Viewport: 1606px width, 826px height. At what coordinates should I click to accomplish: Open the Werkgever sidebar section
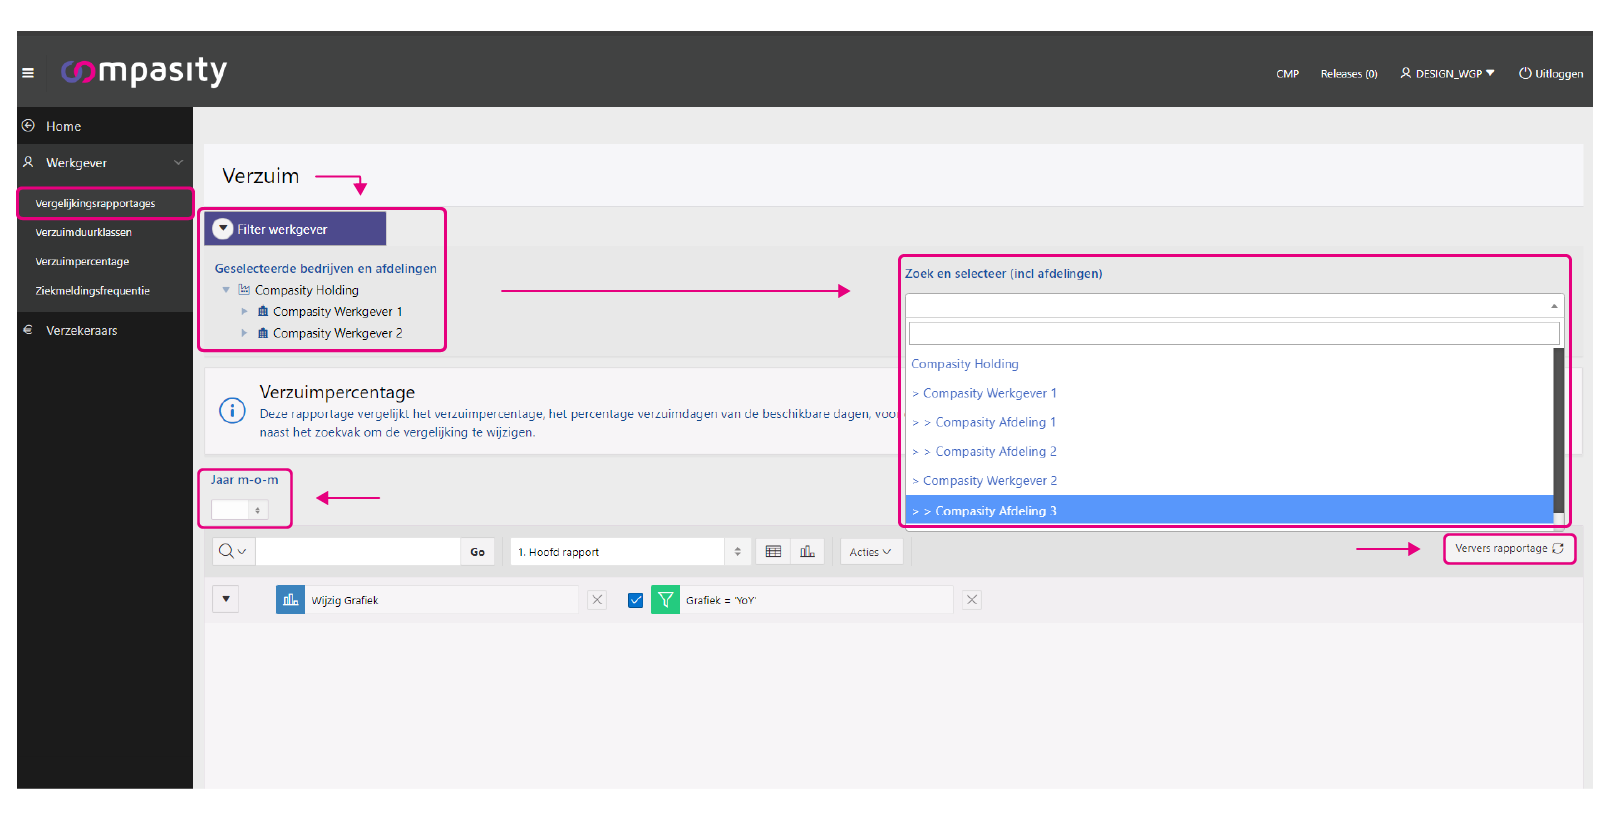[x=105, y=162]
